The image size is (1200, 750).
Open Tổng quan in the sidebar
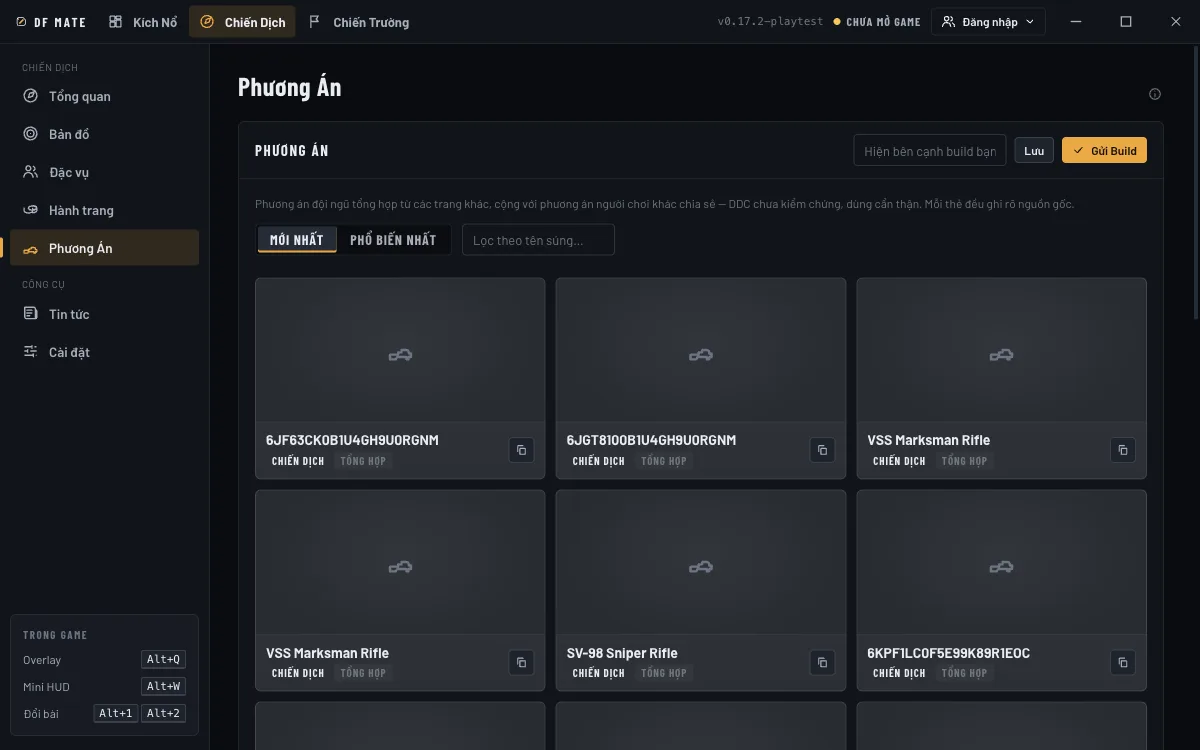pyautogui.click(x=104, y=96)
